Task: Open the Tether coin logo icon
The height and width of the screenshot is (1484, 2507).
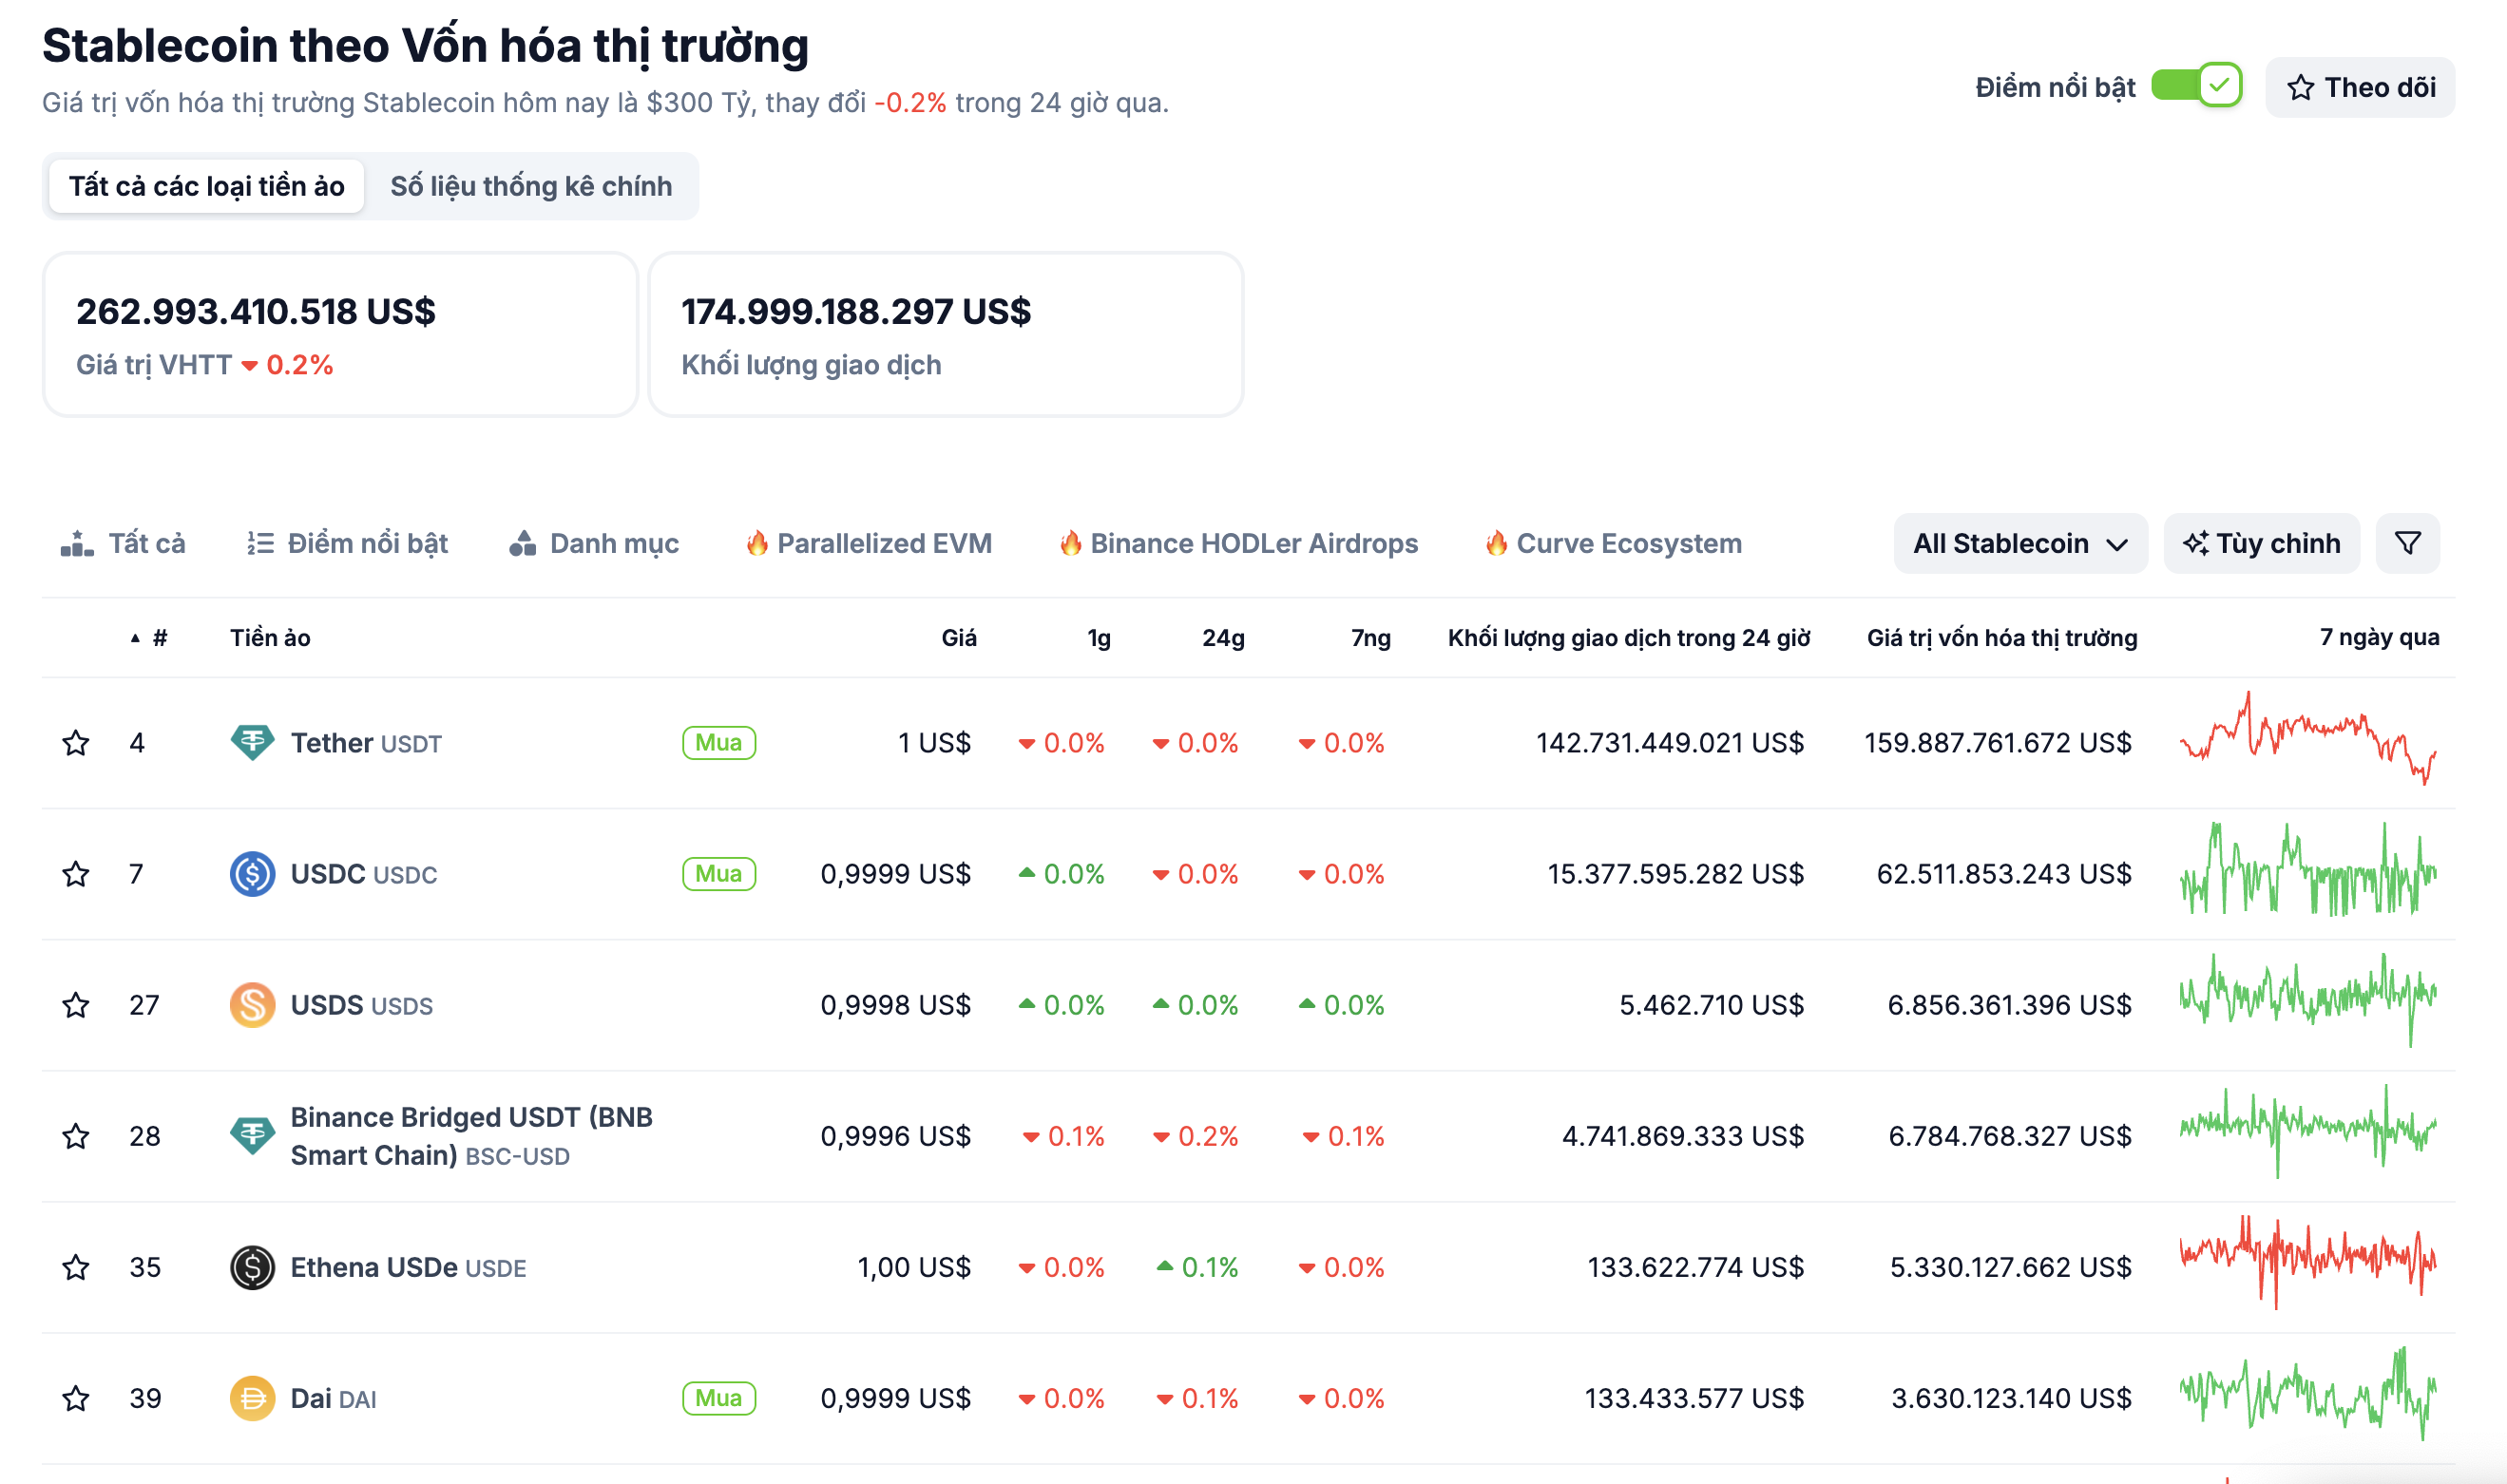Action: click(x=252, y=742)
